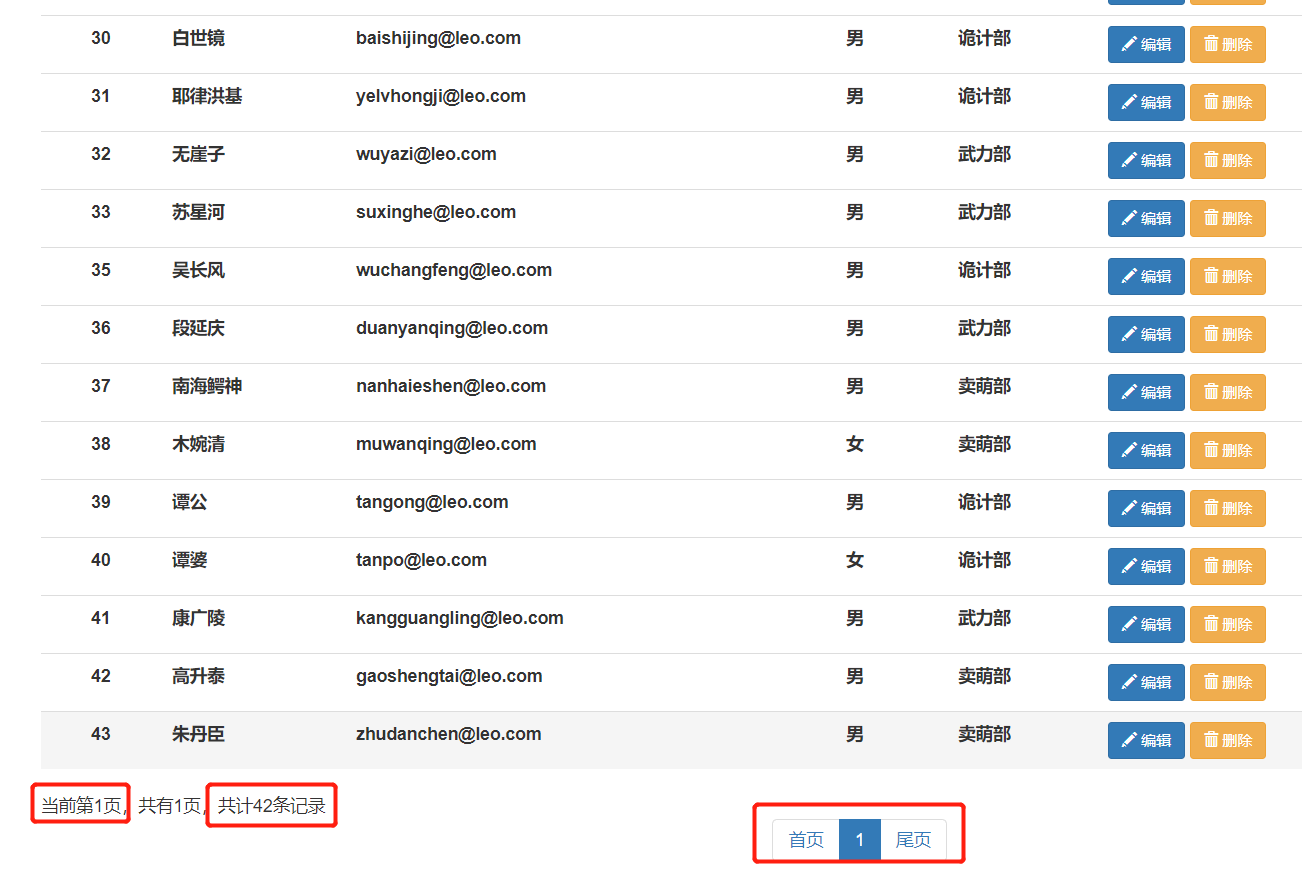Delete the record for 吴长风

click(1228, 276)
